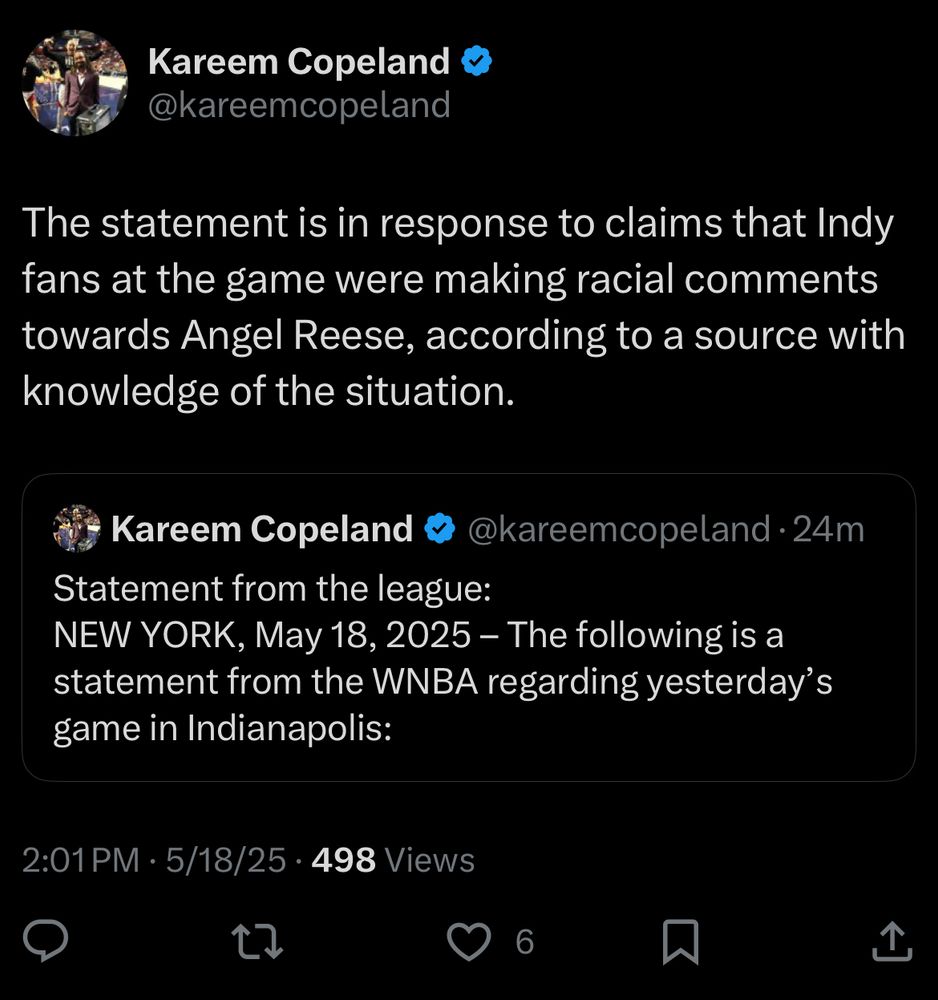Open the profile via Kareem Copeland's name
Viewport: 938px width, 1000px height.
[298, 61]
